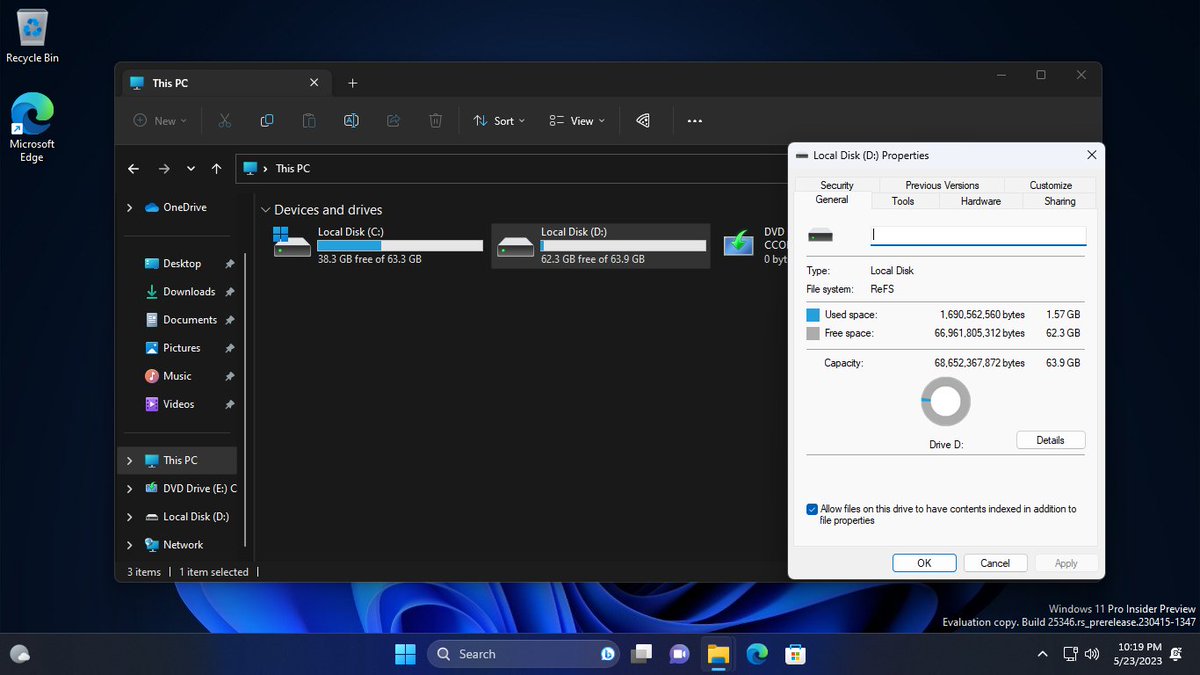This screenshot has width=1200, height=675.
Task: Switch to the Tools tab
Action: coord(903,201)
